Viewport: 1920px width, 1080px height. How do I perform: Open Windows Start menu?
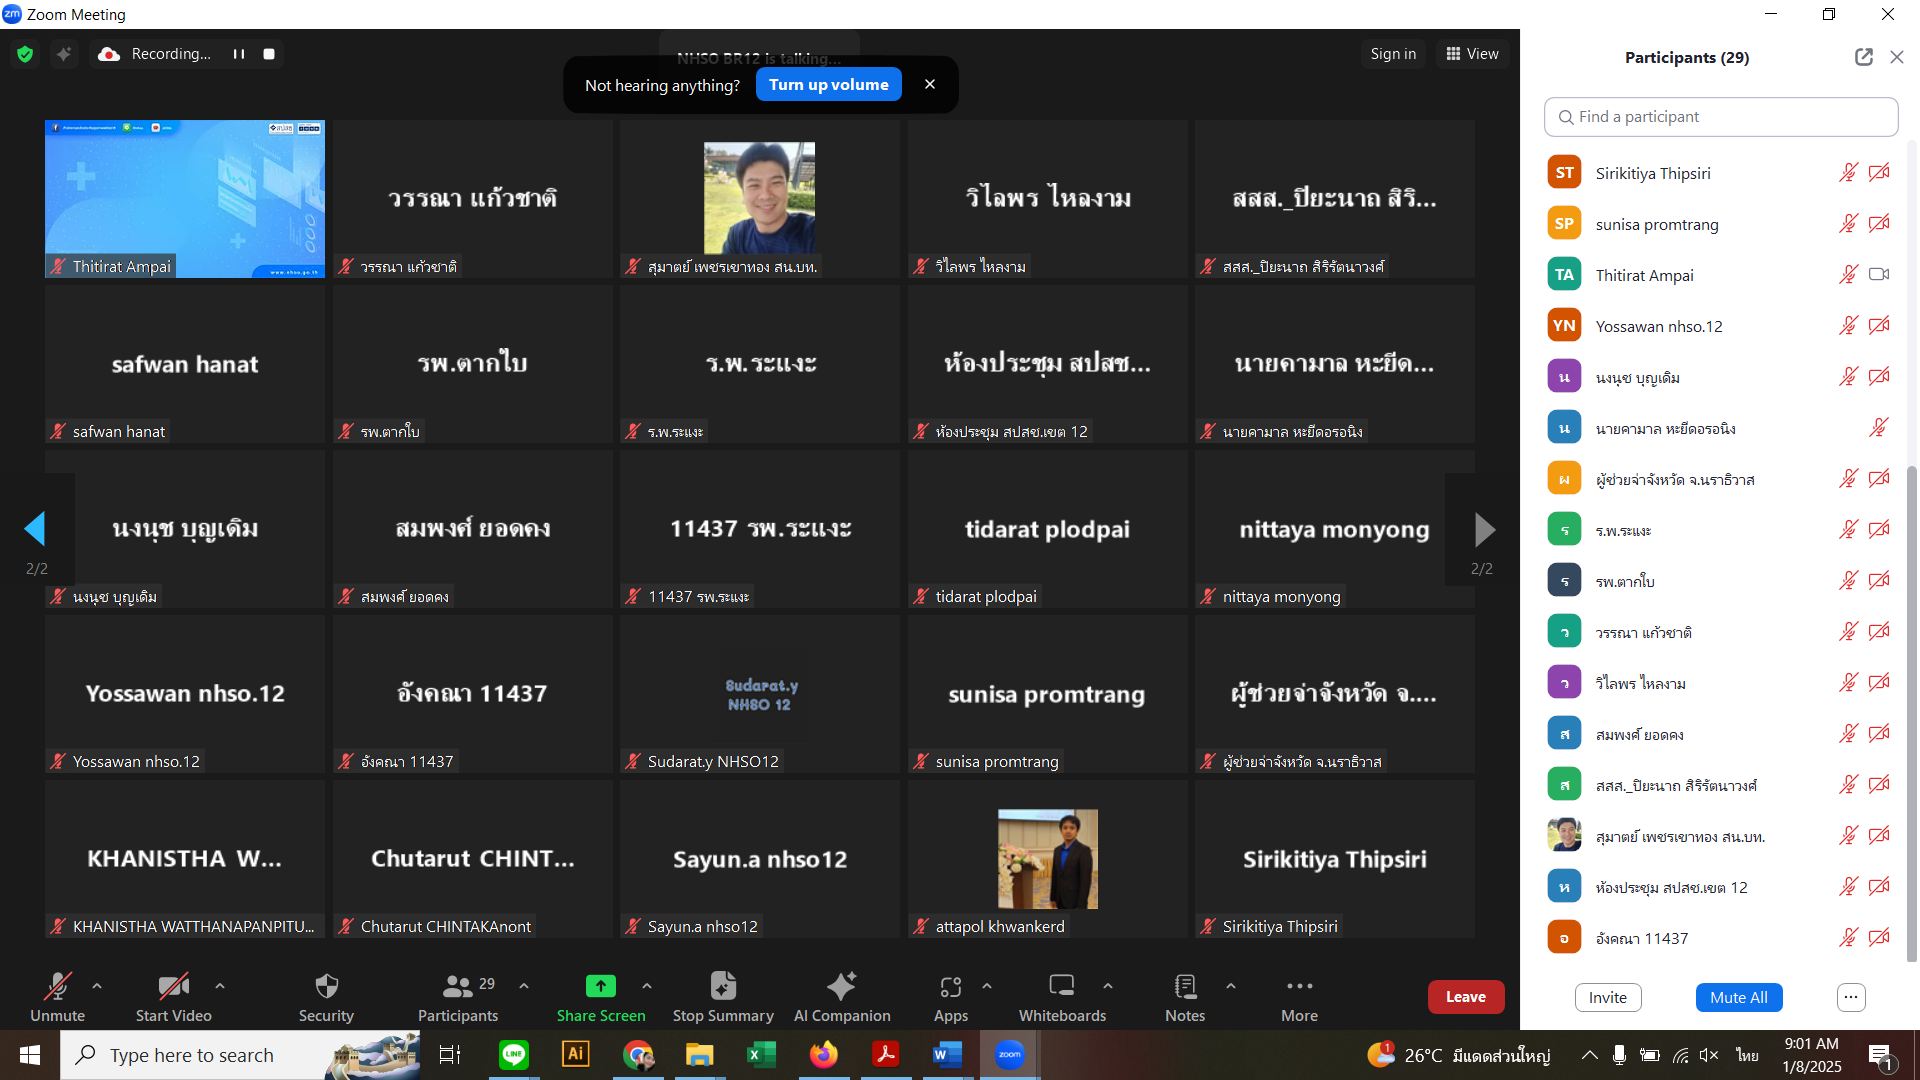pyautogui.click(x=29, y=1055)
